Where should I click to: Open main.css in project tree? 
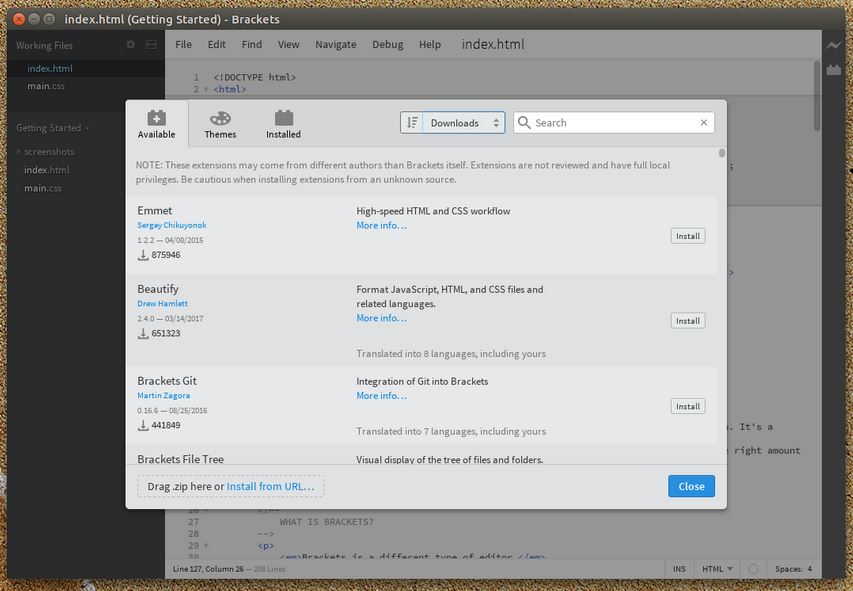coord(43,188)
